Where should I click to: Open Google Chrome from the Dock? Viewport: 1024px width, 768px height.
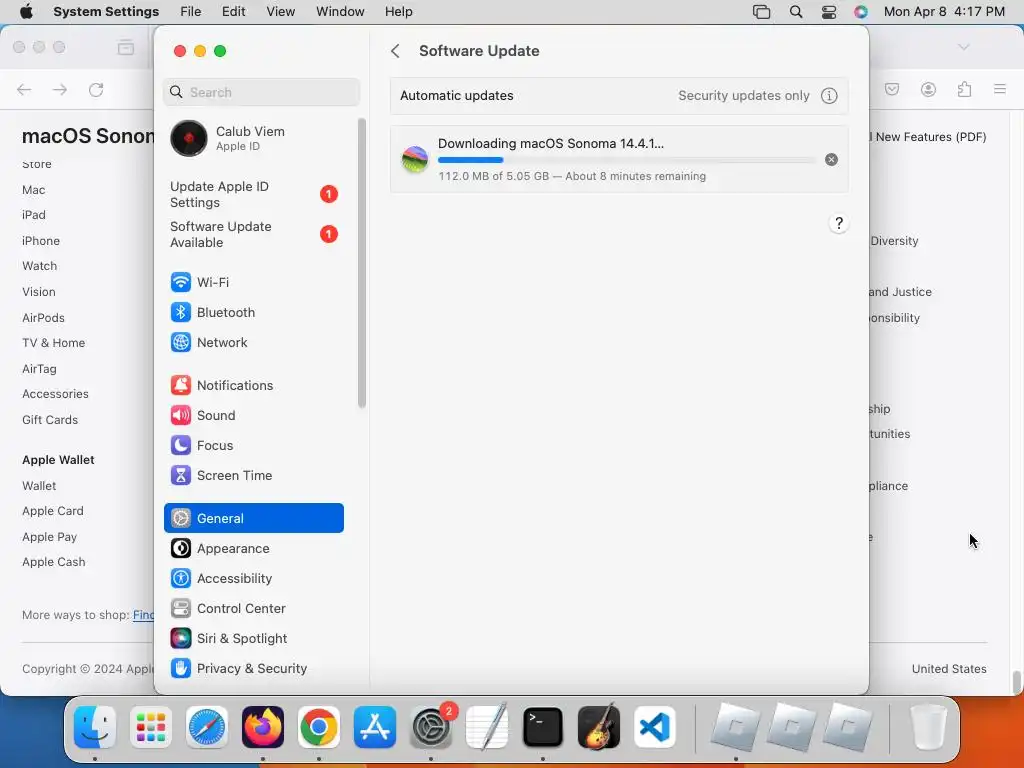319,727
